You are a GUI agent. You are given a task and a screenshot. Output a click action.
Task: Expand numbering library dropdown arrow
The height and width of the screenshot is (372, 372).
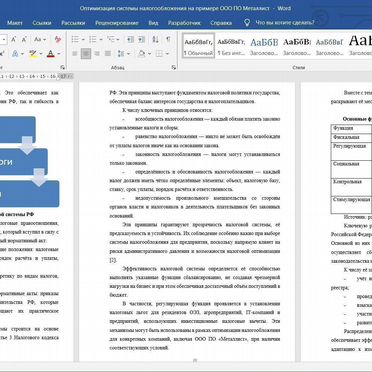(100, 40)
